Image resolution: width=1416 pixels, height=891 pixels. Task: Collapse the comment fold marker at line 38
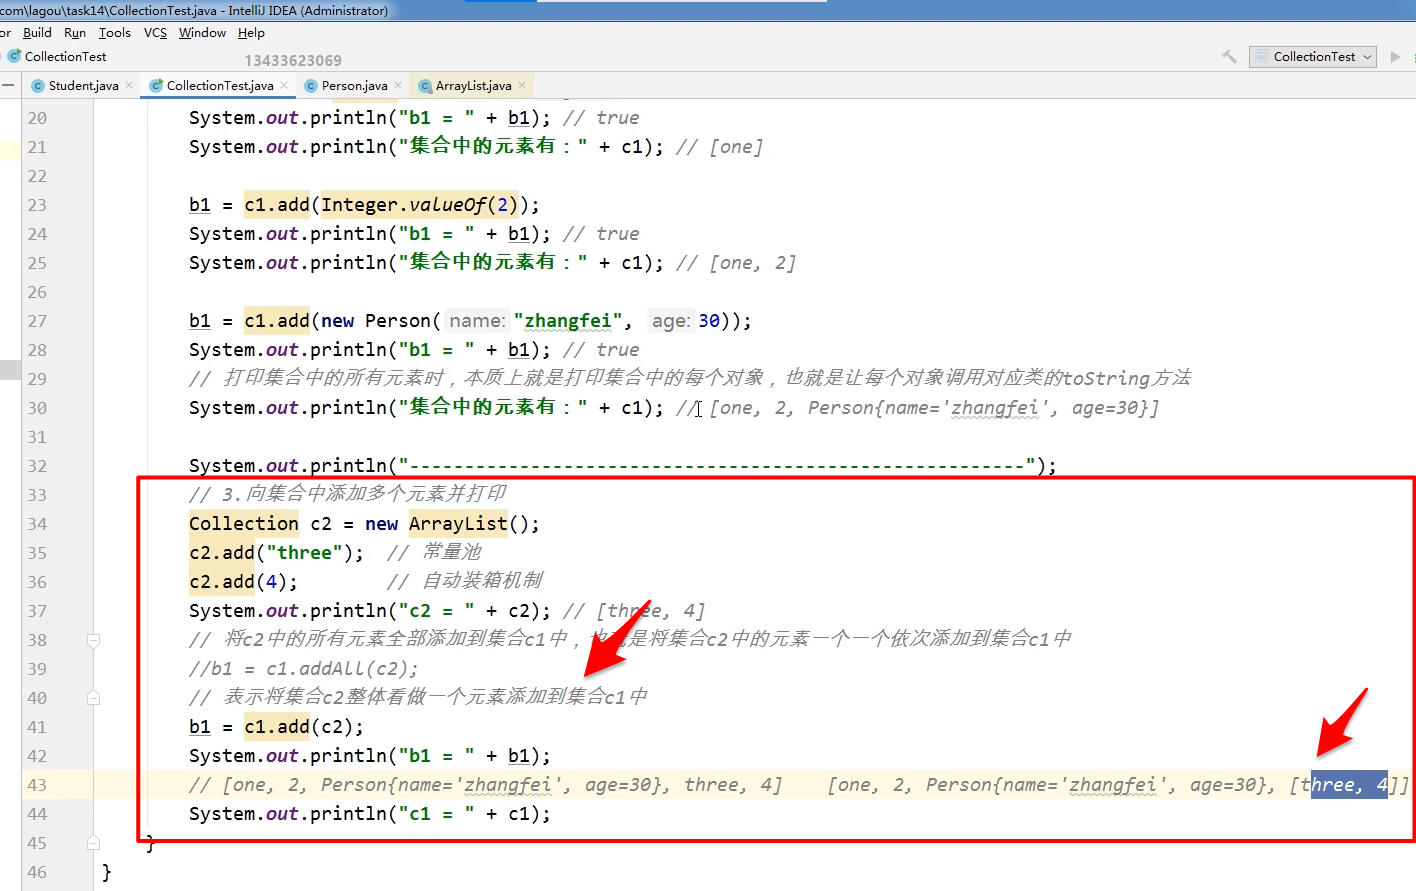click(x=93, y=640)
